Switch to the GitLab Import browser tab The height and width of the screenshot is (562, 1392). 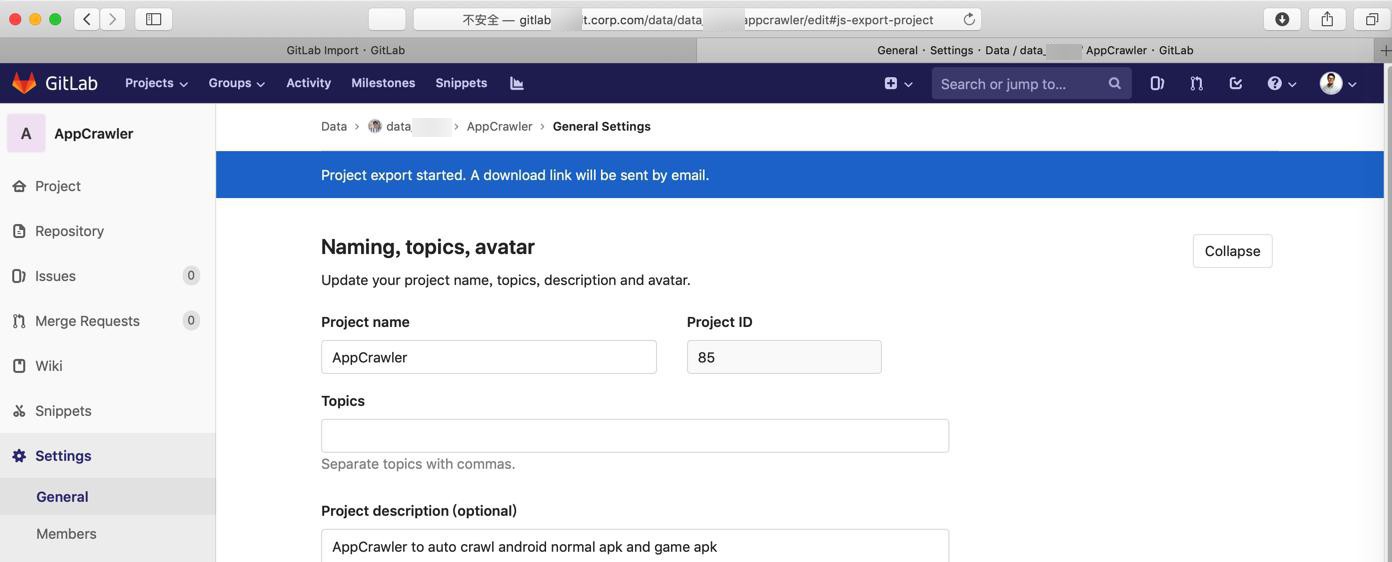pos(346,50)
